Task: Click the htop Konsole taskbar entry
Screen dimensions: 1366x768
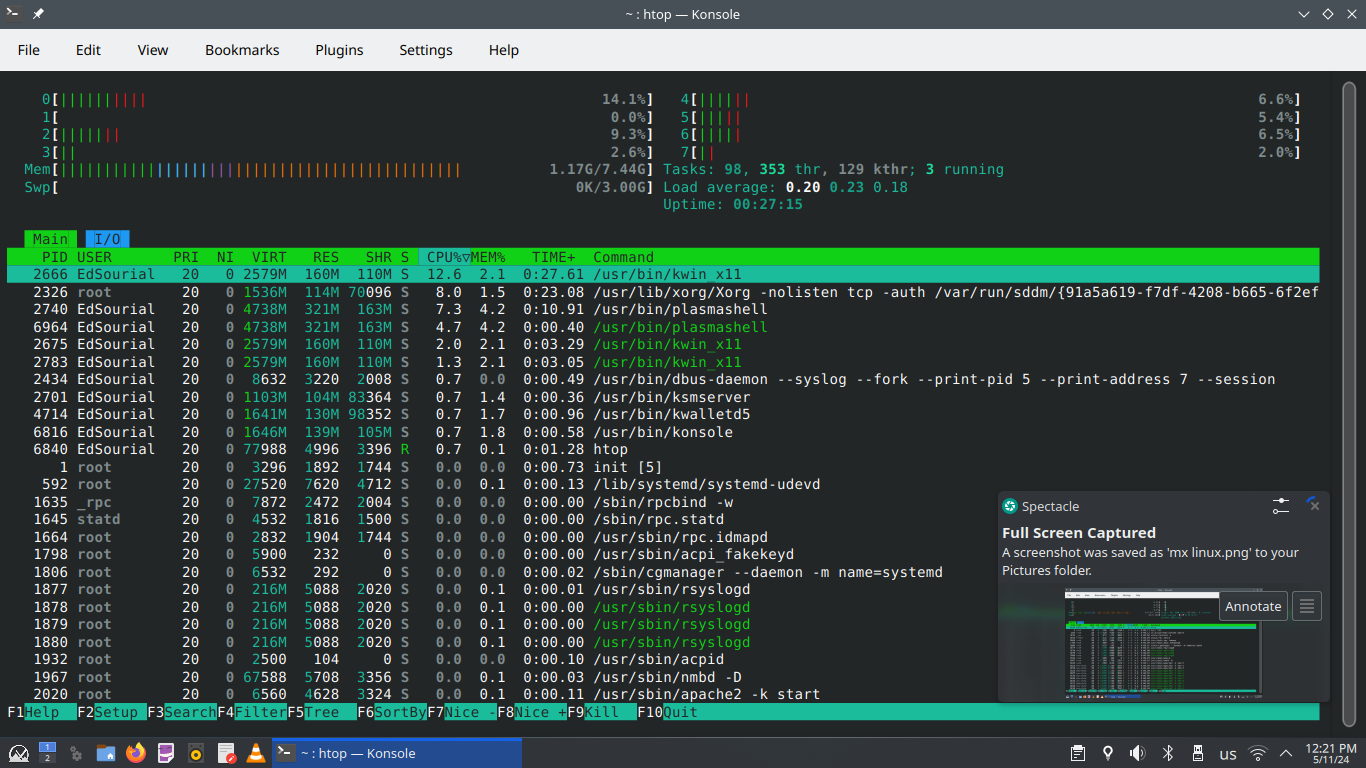Action: point(396,753)
